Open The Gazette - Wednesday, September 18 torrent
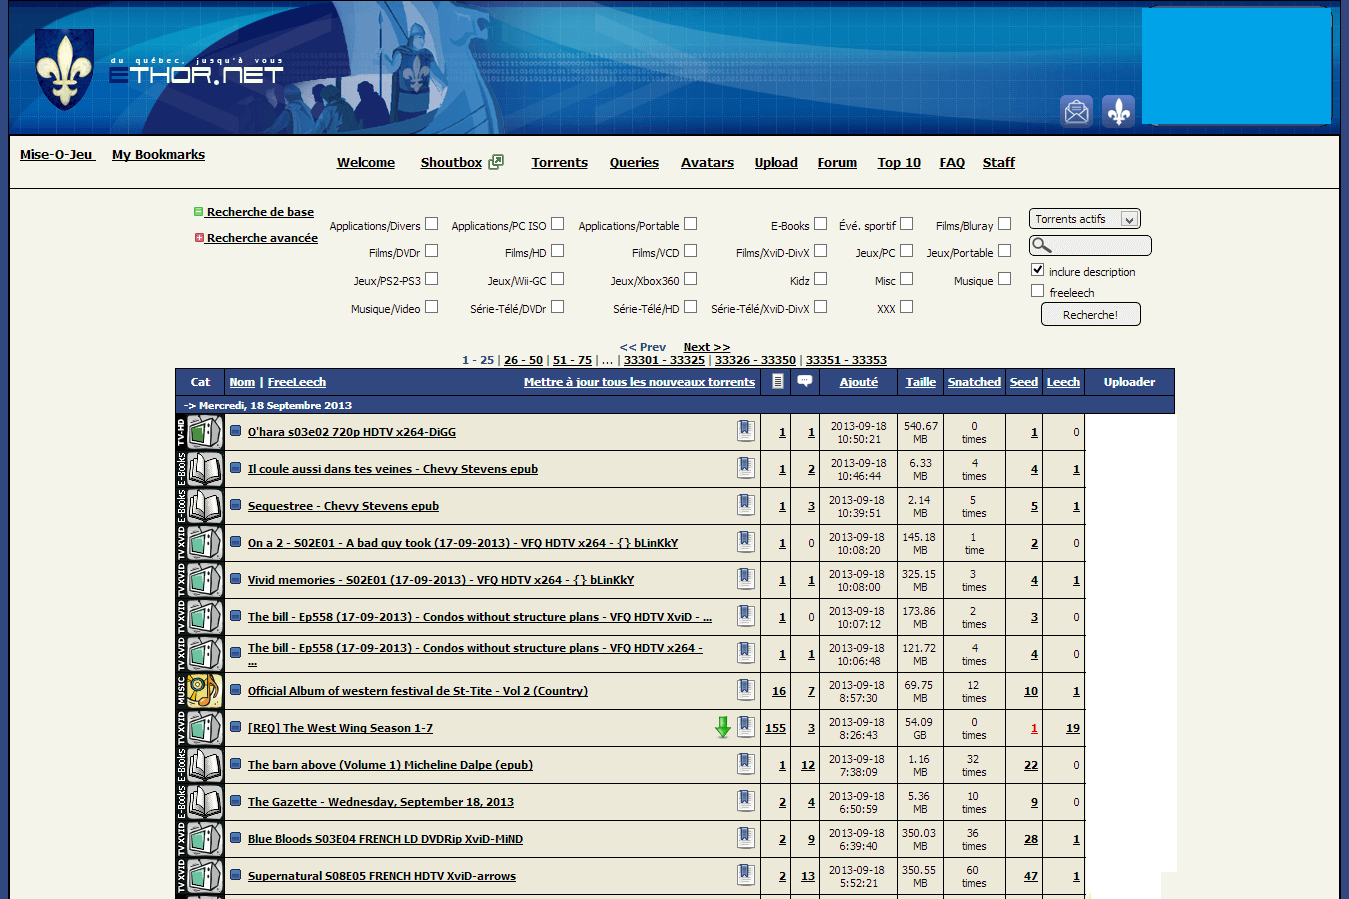 point(381,802)
